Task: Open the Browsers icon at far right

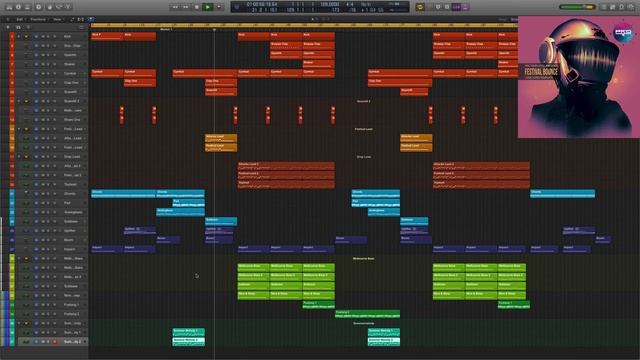Action: coord(631,7)
